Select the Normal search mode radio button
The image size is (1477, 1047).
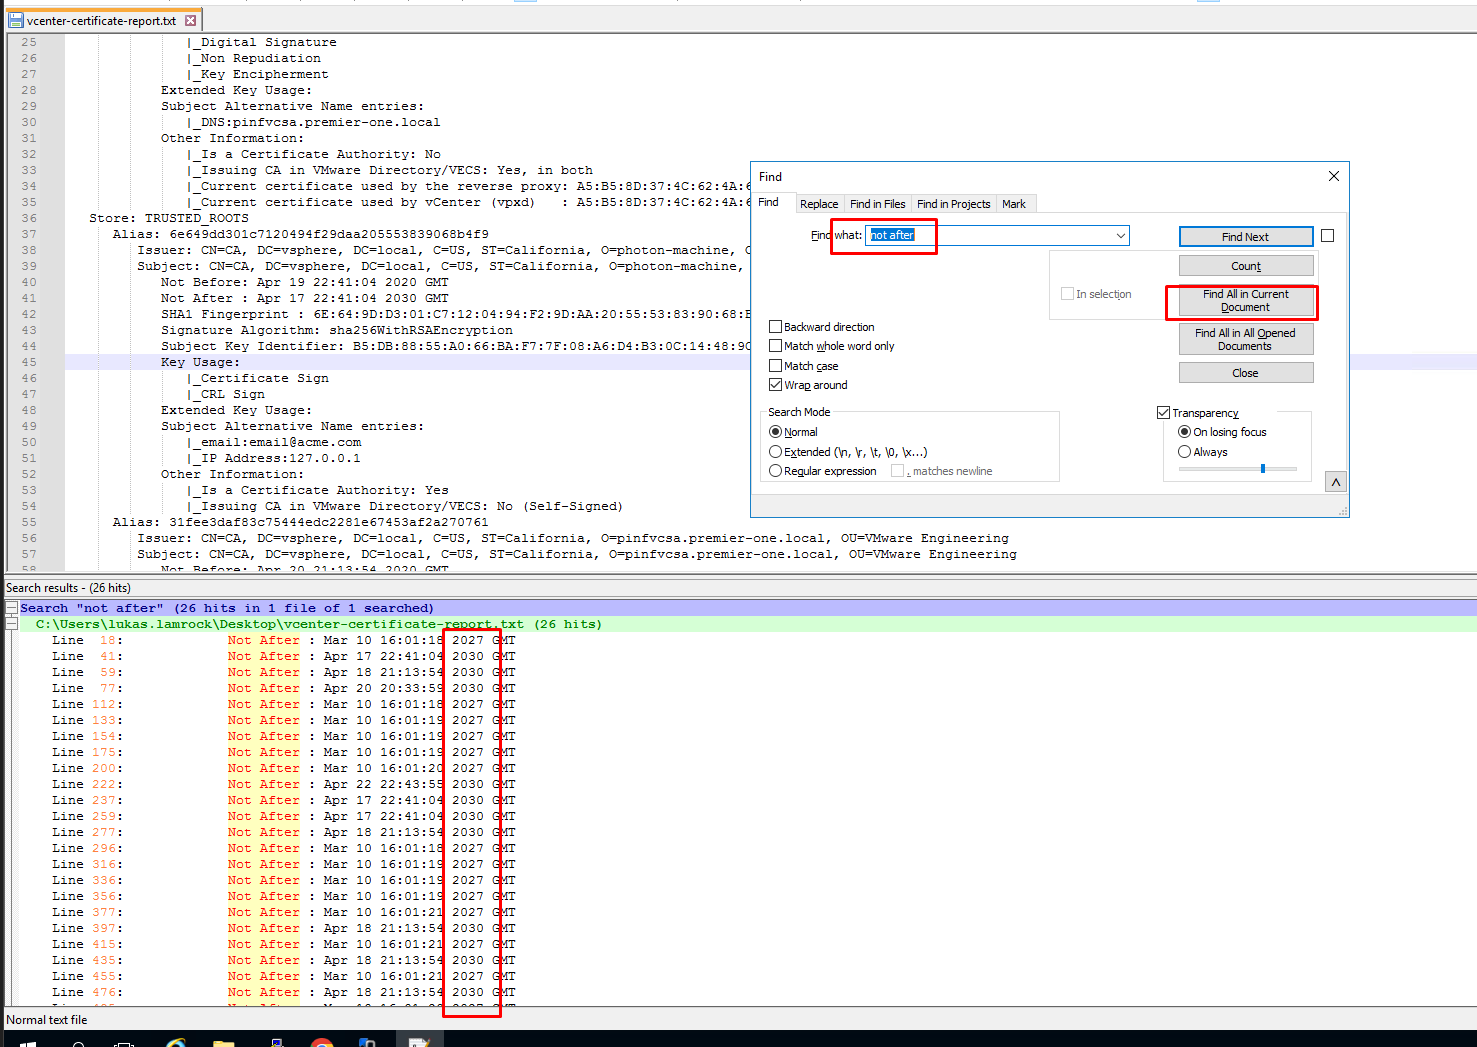(x=775, y=432)
